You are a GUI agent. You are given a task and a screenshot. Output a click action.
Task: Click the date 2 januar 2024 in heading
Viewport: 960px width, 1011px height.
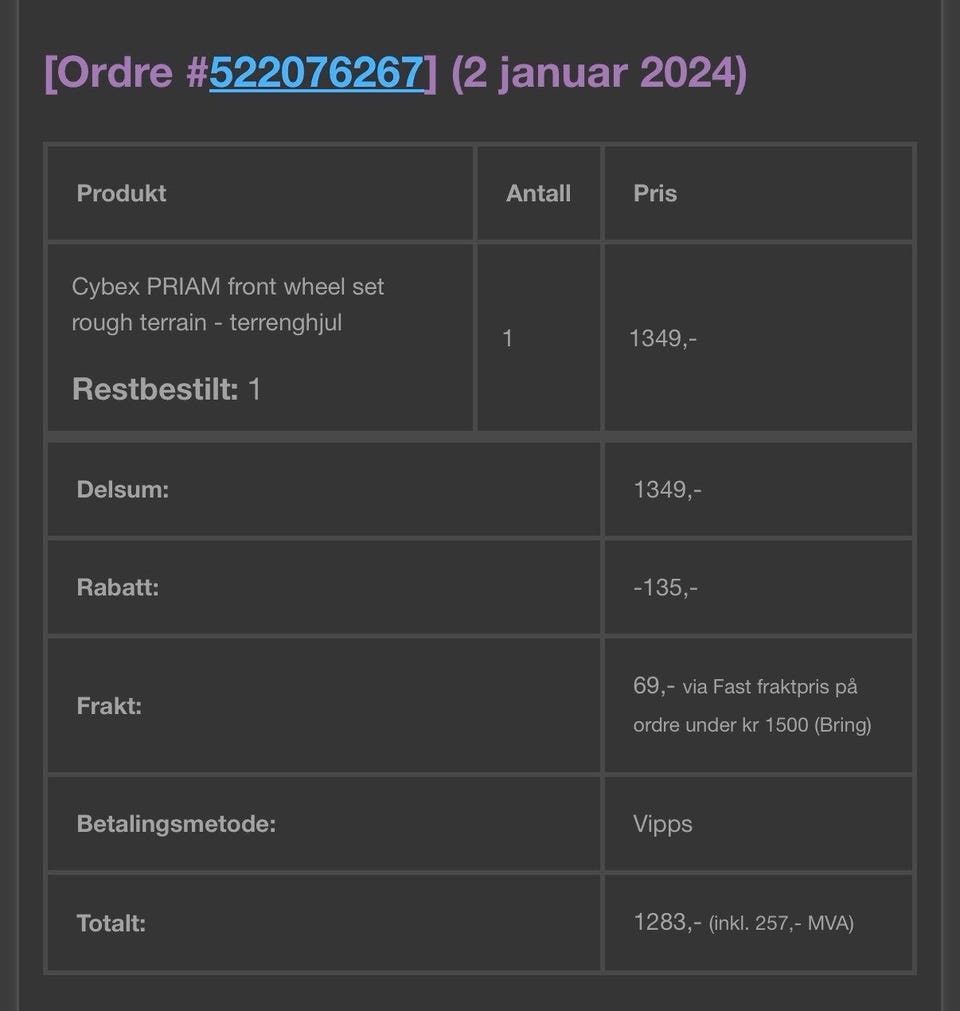(x=599, y=72)
